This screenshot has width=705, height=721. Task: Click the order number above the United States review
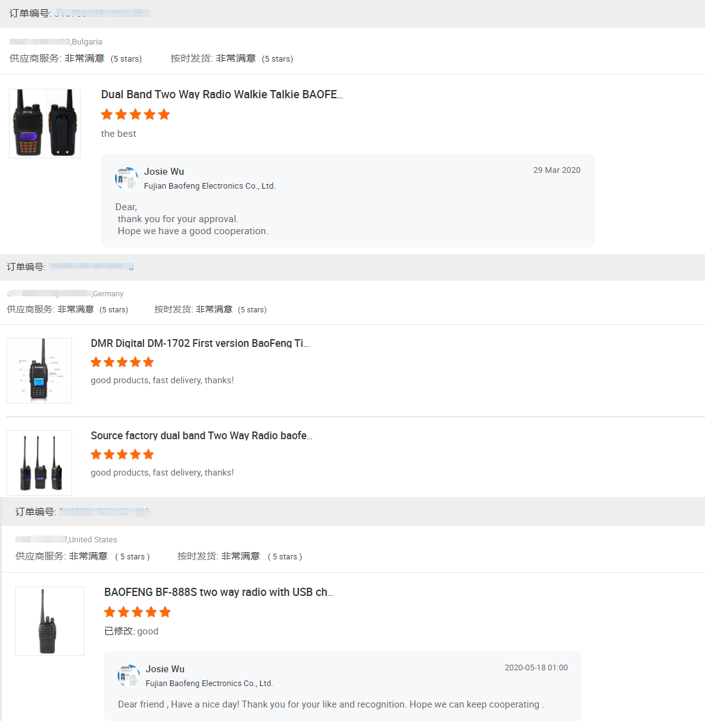(104, 512)
